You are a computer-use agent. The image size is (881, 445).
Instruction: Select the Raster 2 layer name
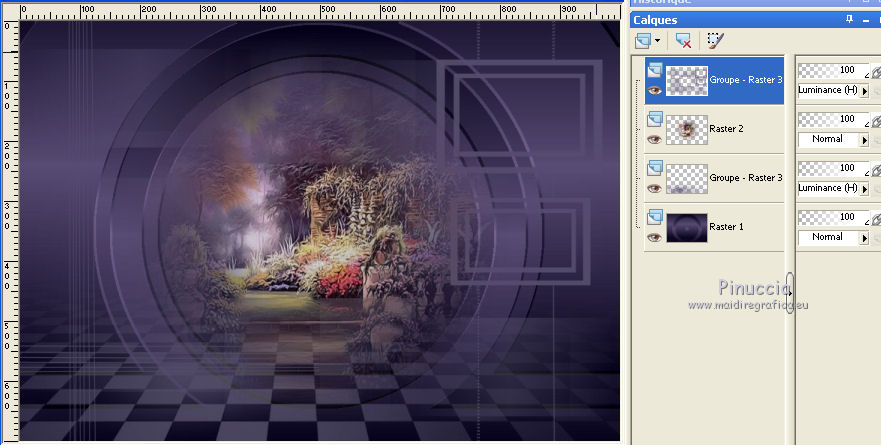[726, 129]
